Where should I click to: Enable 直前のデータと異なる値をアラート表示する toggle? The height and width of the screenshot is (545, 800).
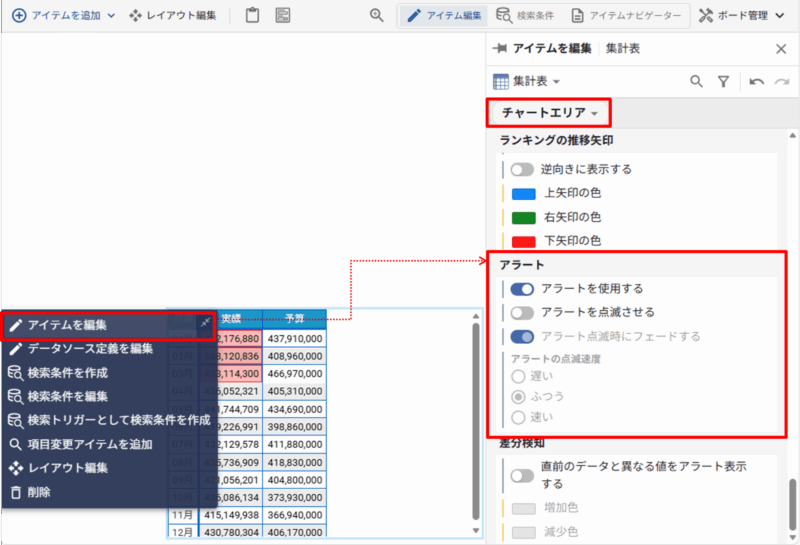(522, 475)
